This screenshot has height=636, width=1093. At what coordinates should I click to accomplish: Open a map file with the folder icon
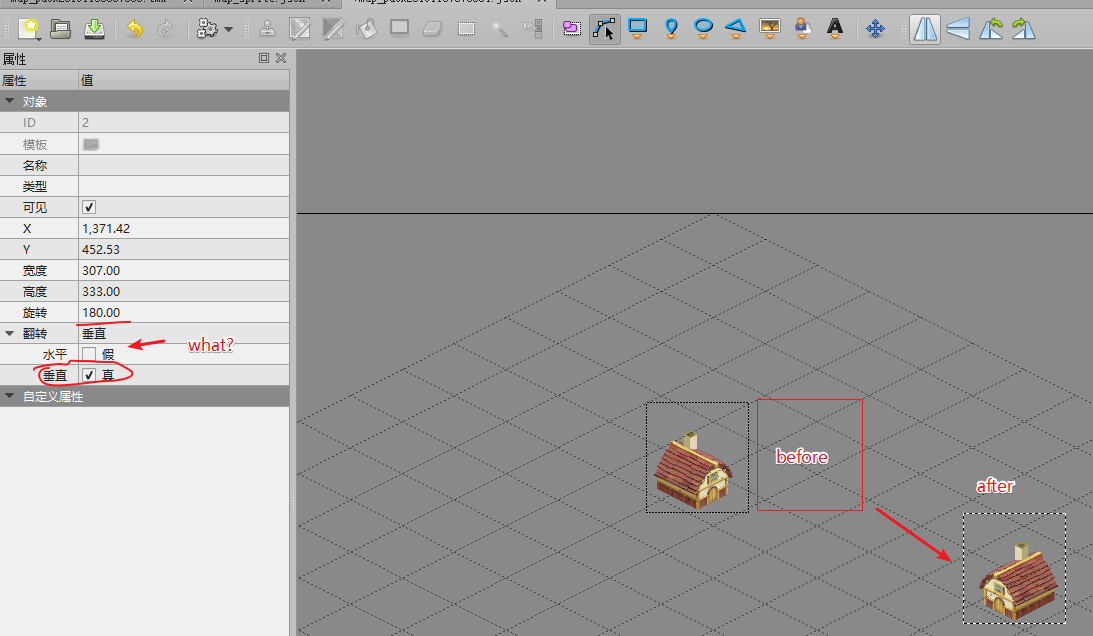[61, 29]
